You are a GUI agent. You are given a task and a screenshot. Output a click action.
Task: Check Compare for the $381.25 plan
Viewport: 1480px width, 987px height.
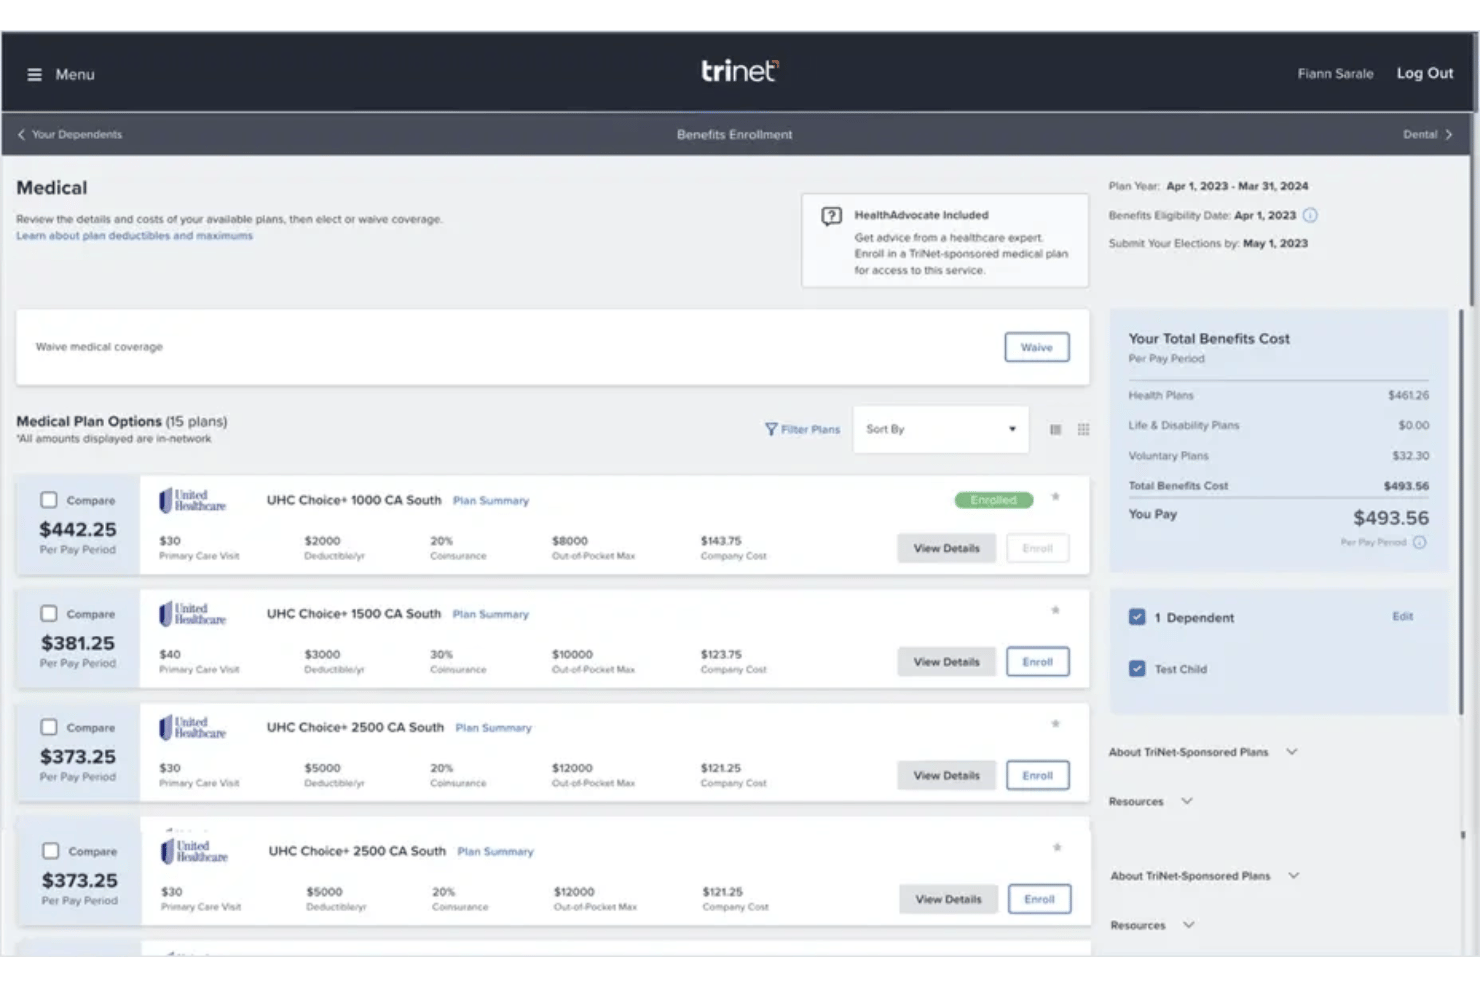click(x=48, y=613)
